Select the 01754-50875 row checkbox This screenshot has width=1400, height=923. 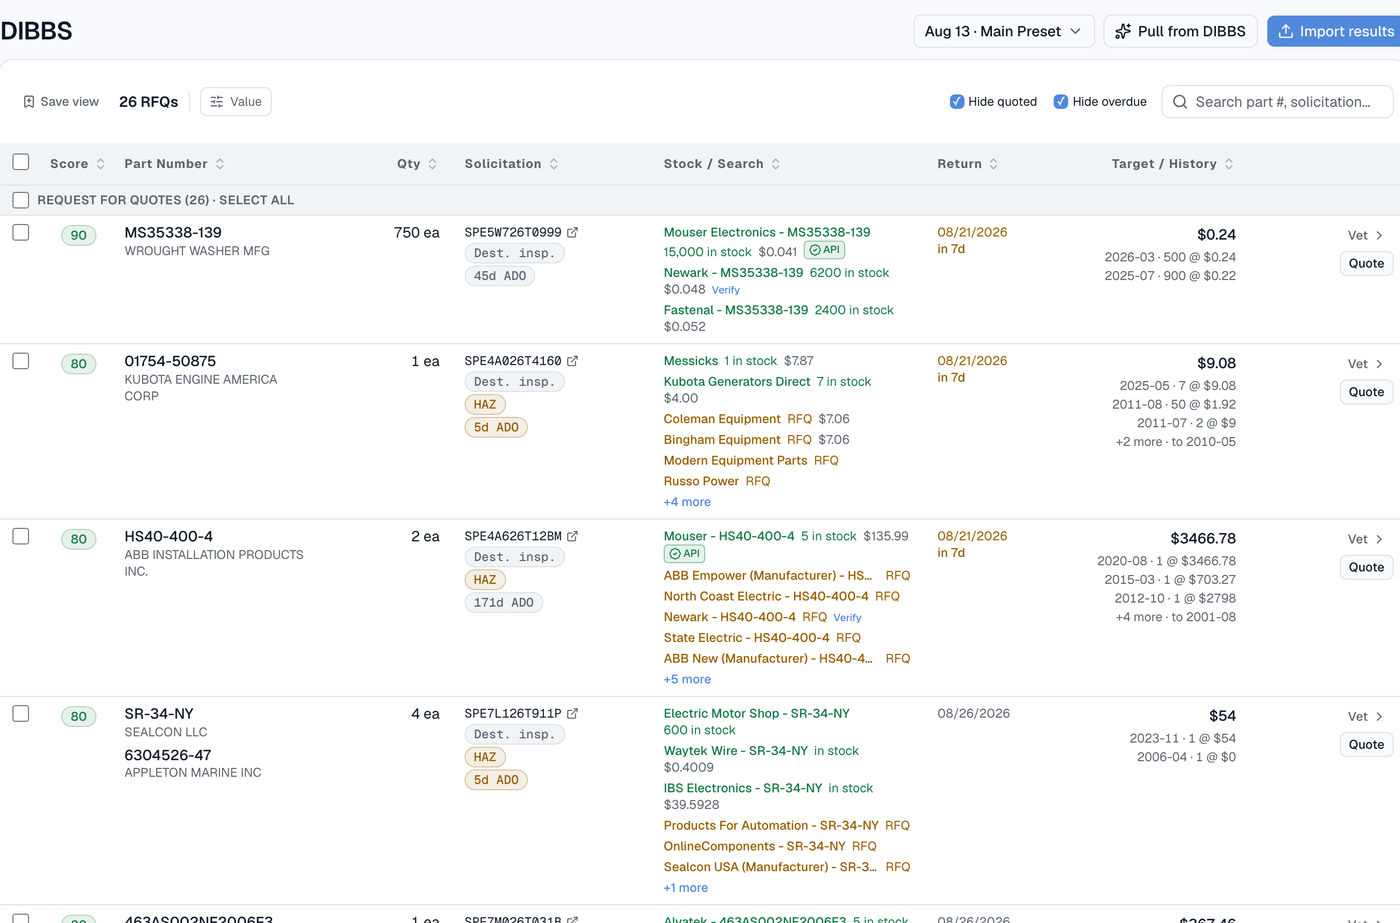point(21,361)
